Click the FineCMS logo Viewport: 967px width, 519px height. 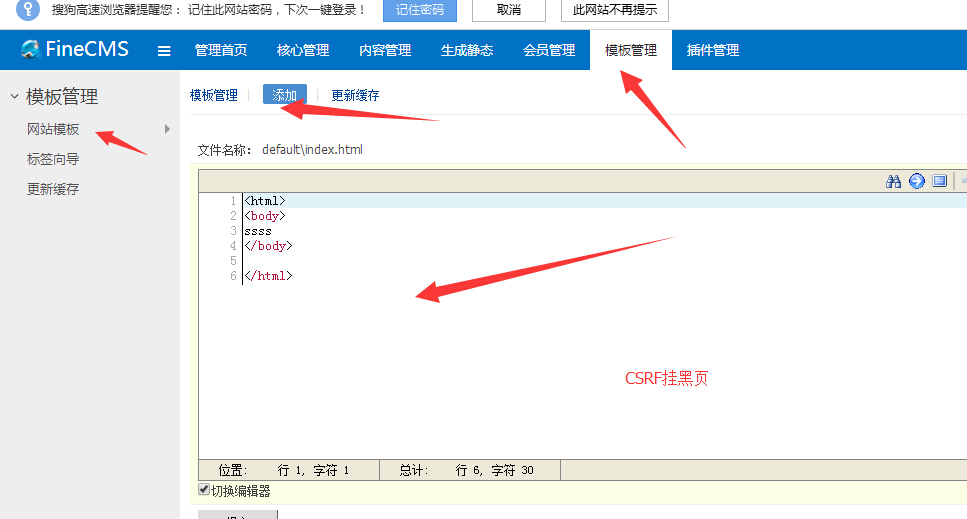[x=75, y=49]
